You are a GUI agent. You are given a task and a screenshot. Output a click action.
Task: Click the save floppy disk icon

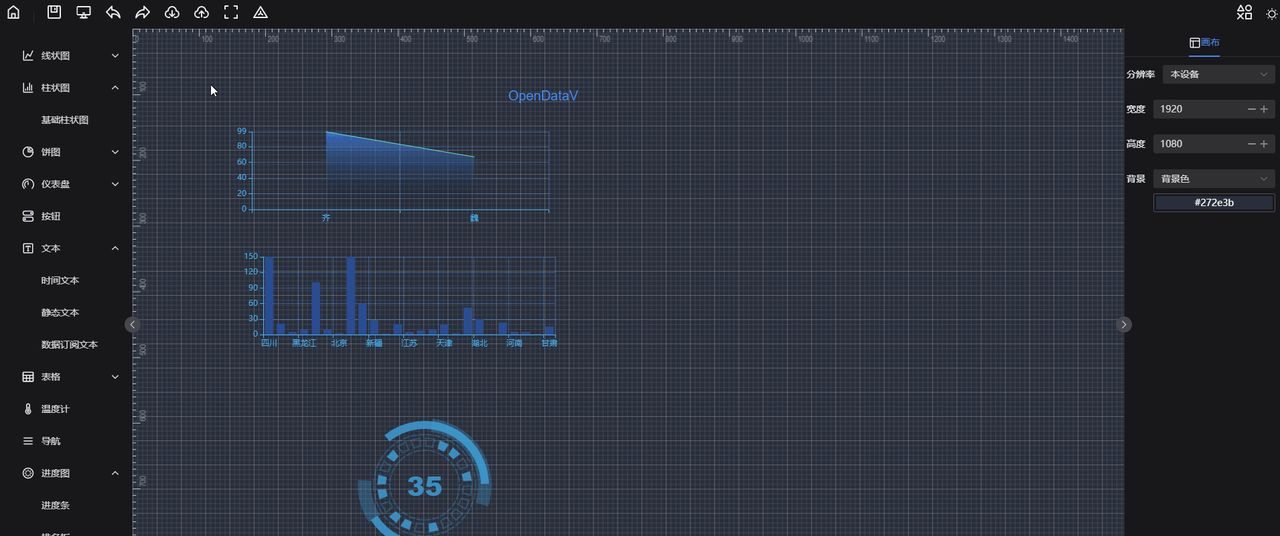pos(54,13)
